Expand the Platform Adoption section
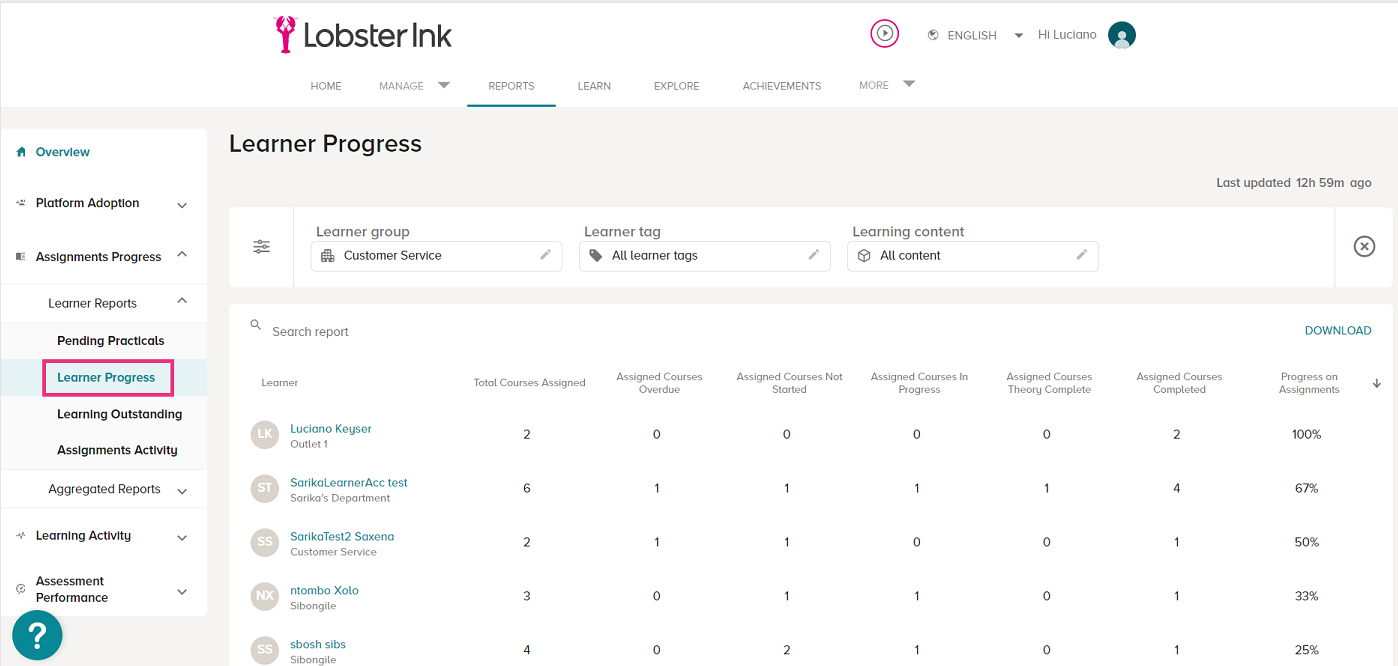 point(182,205)
